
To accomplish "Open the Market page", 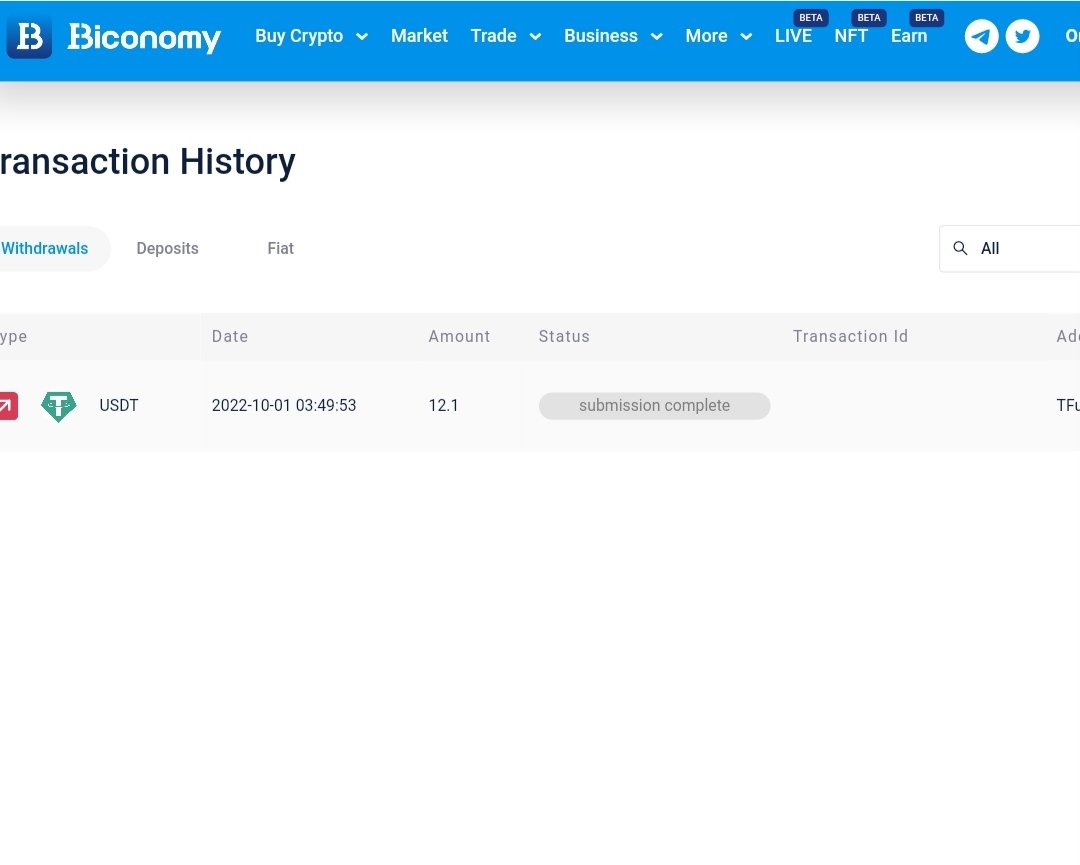I will (x=419, y=36).
